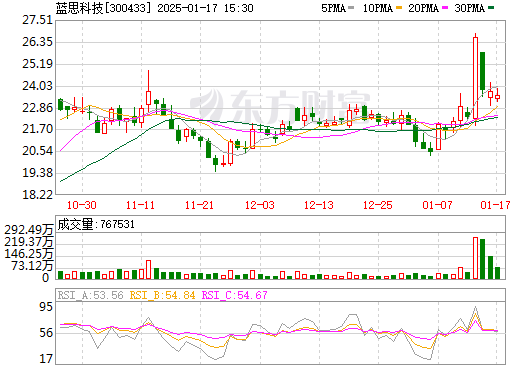Click the gray 5PMA color marker
Screen dimensions: 520x365
351,8
